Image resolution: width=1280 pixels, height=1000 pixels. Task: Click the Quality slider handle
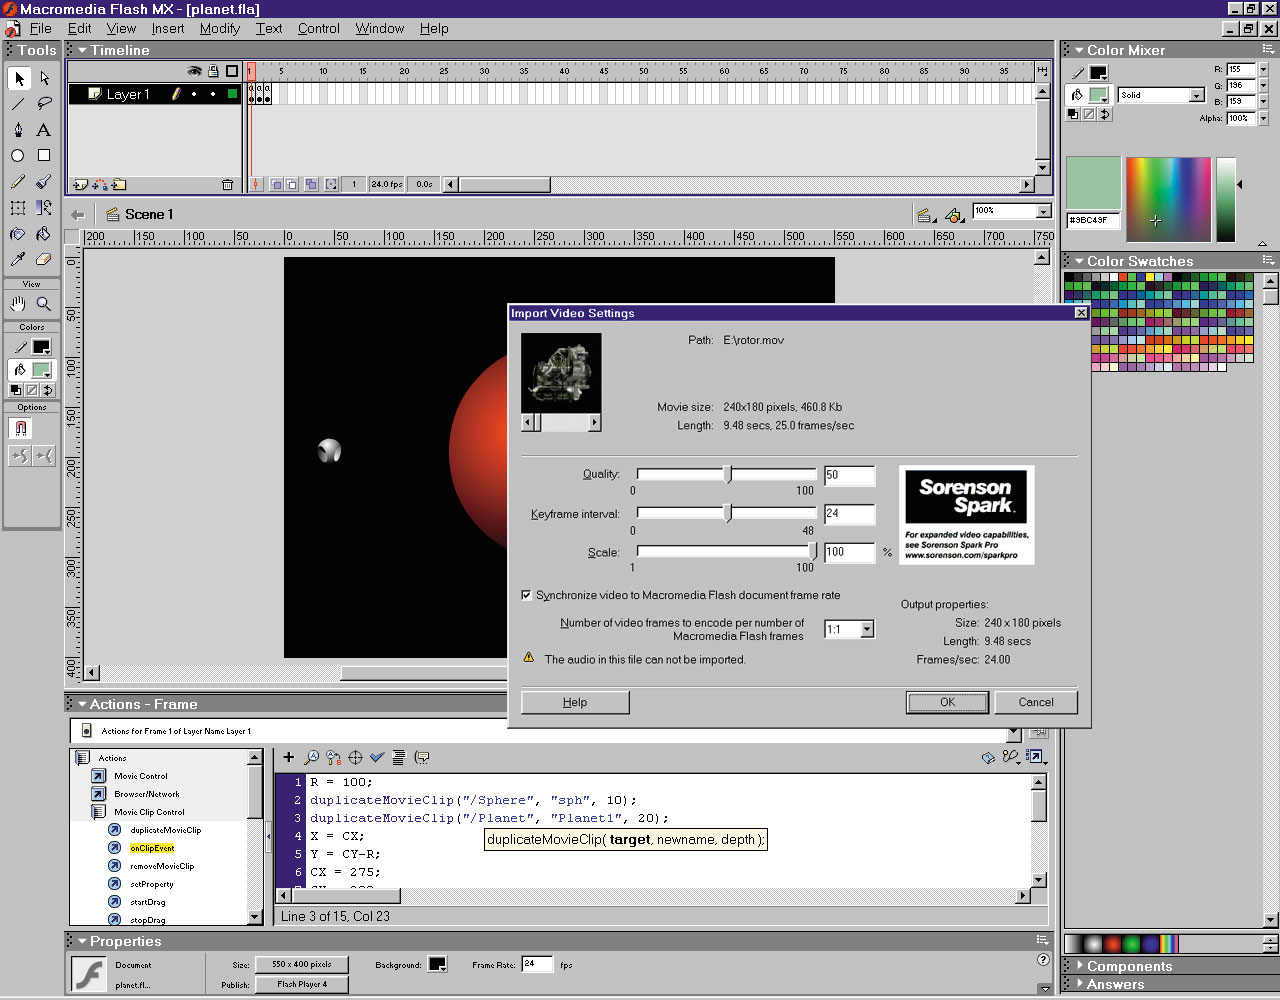click(x=728, y=474)
